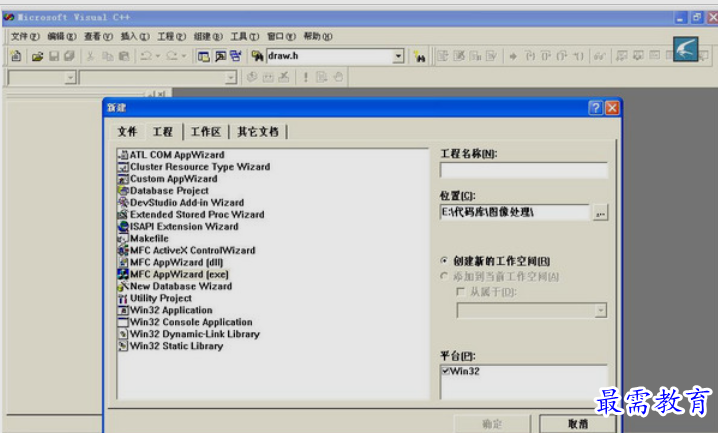Open the 文件 menu
718x433 pixels.
click(25, 36)
